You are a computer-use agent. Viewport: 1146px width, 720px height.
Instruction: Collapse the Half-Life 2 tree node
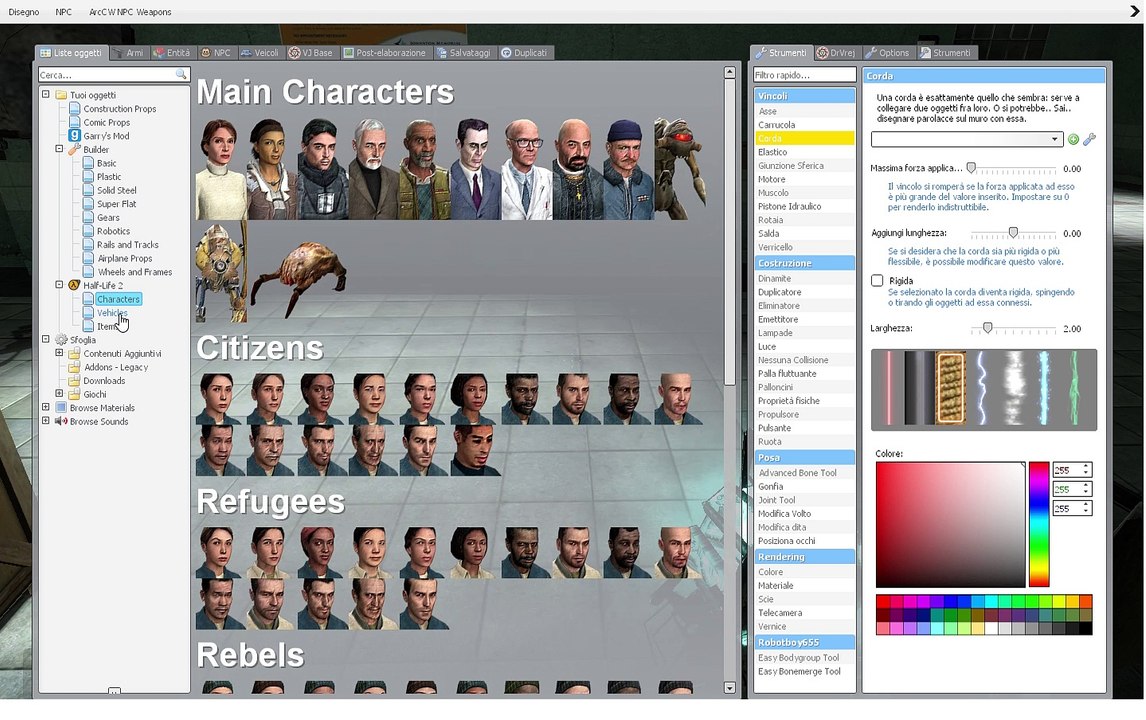pos(59,284)
